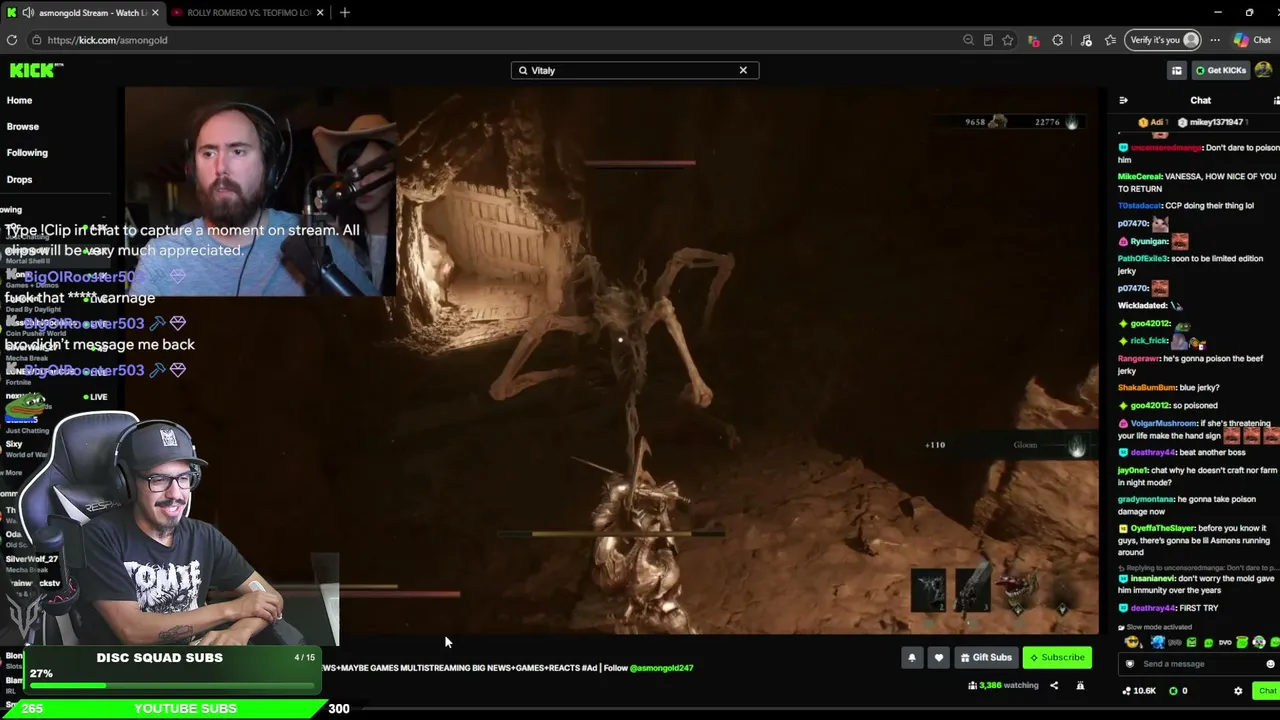1280x720 pixels.
Task: Click the Send a message chat field
Action: pos(1195,664)
